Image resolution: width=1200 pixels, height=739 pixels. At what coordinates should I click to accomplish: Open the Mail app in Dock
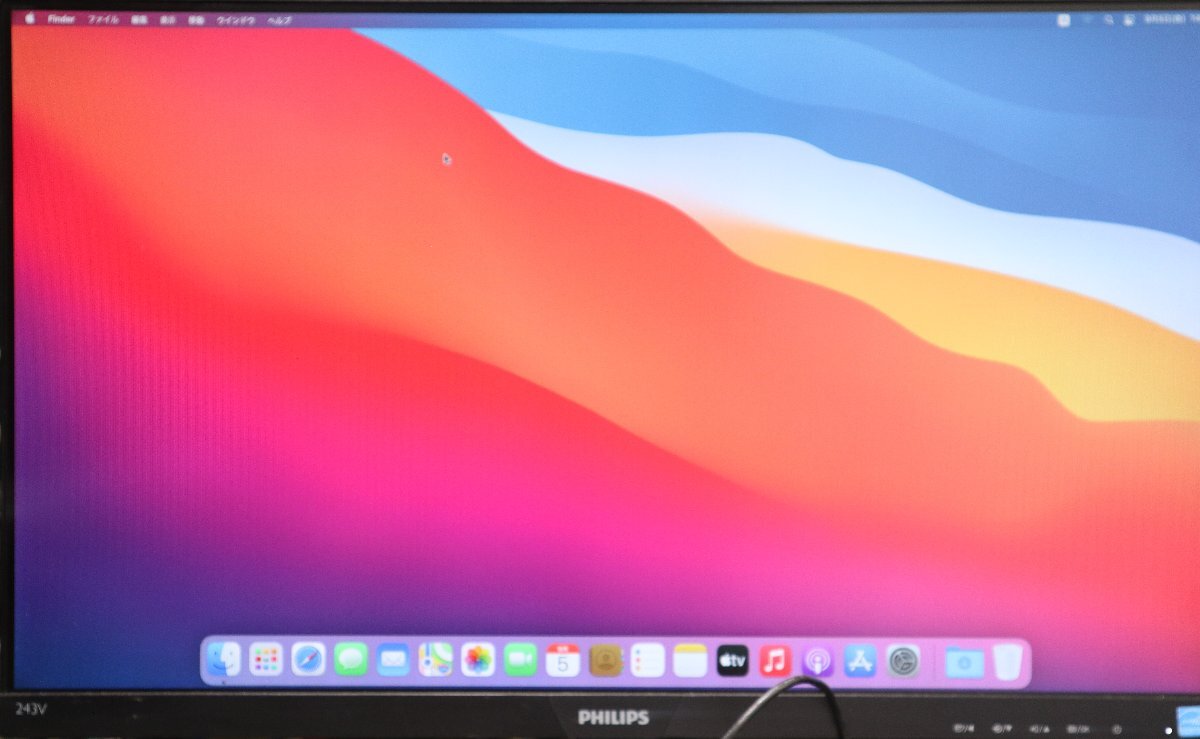393,659
